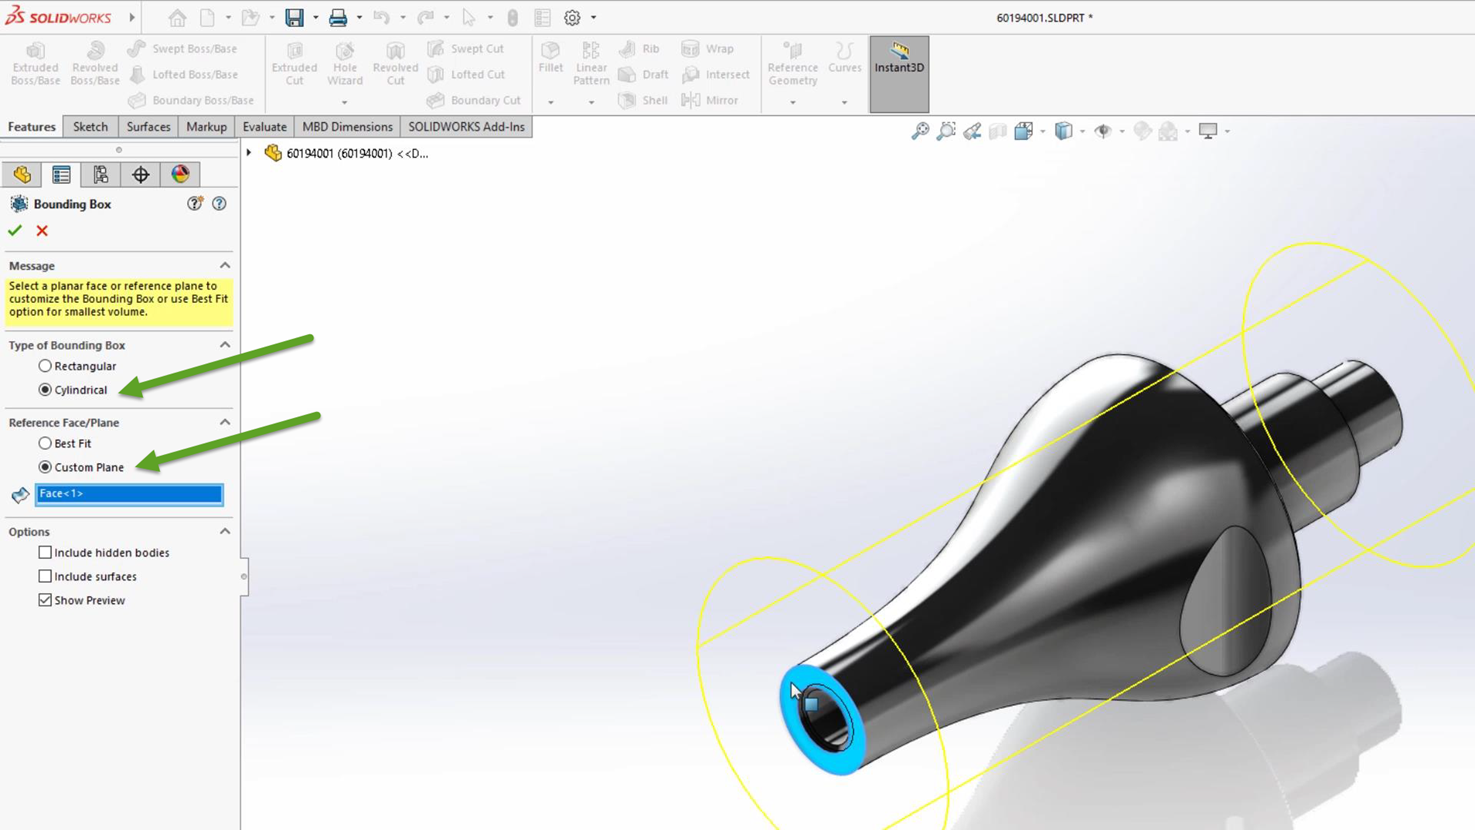Open Reference Geometry dropdown arrow
The image size is (1475, 830).
click(x=792, y=102)
